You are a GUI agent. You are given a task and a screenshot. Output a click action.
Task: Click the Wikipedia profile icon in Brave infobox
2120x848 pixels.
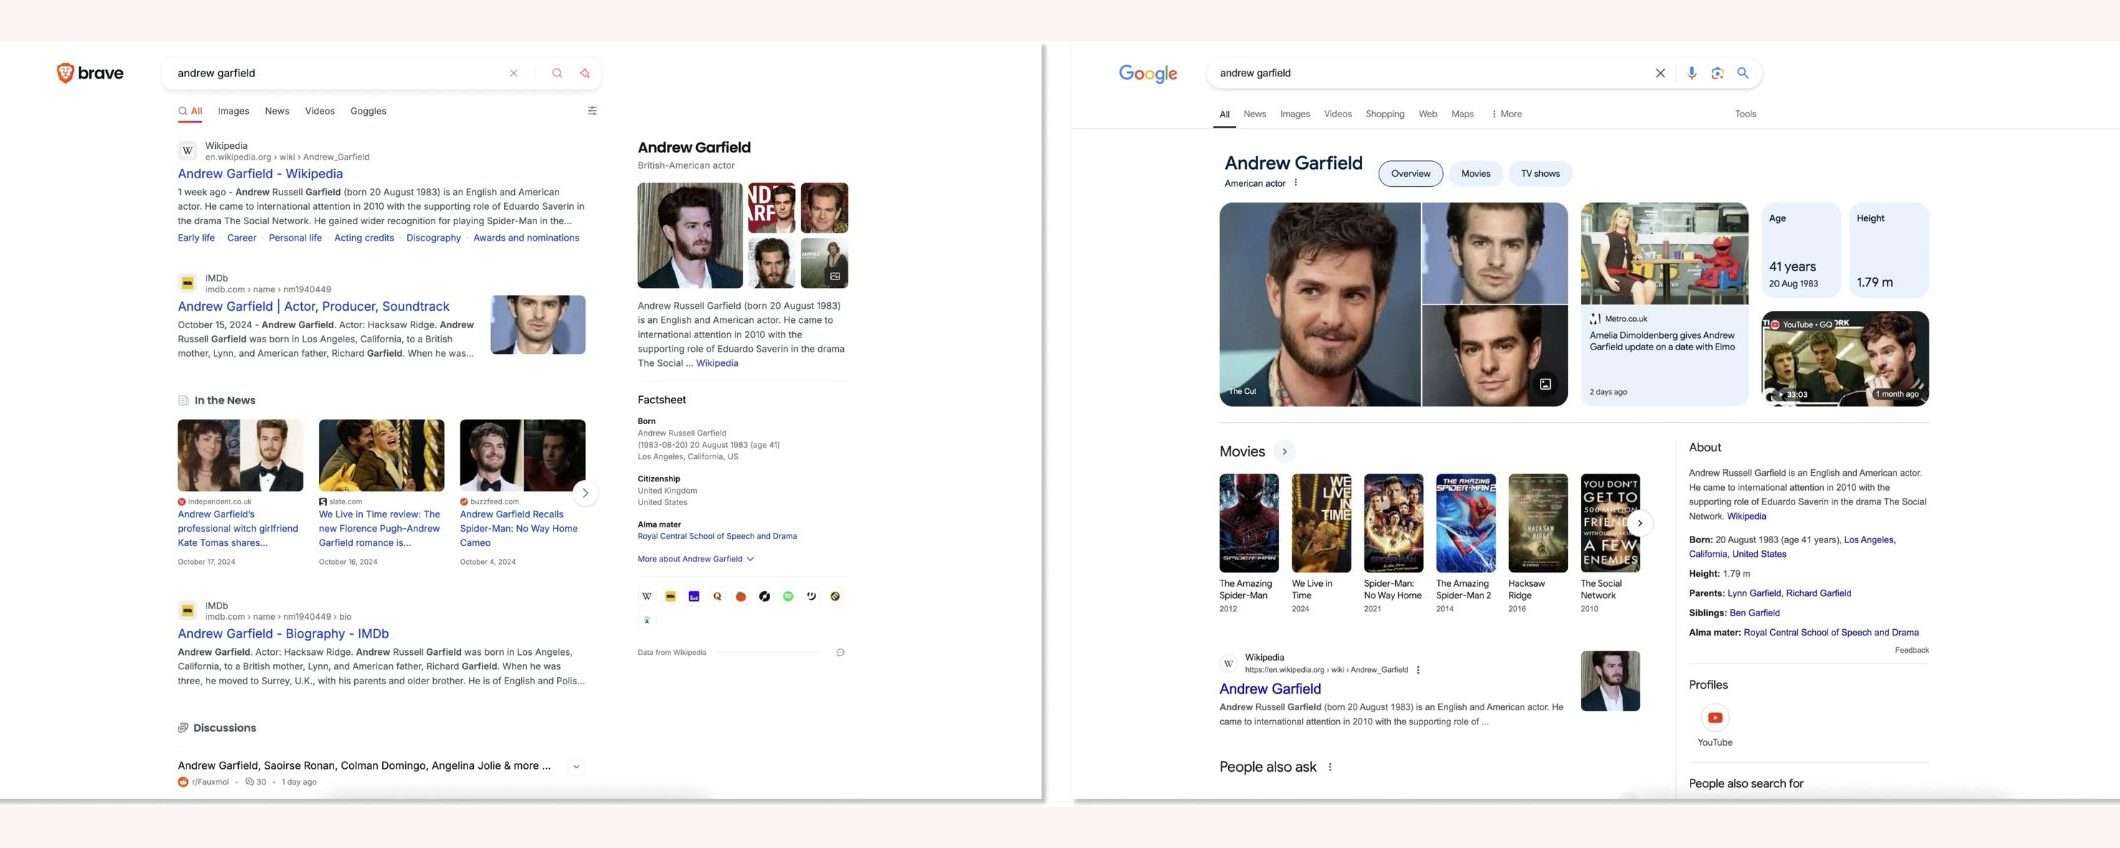coord(647,596)
